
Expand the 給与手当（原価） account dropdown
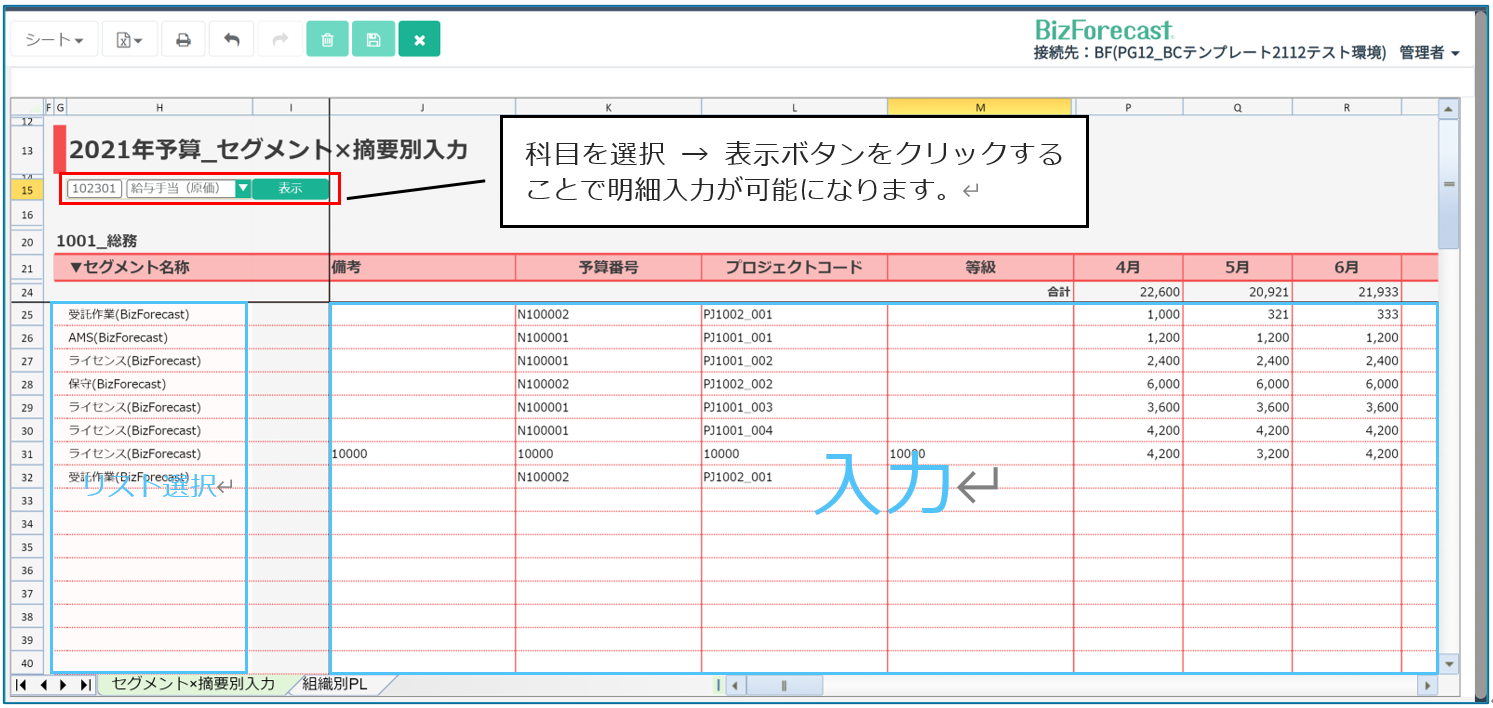(x=242, y=188)
